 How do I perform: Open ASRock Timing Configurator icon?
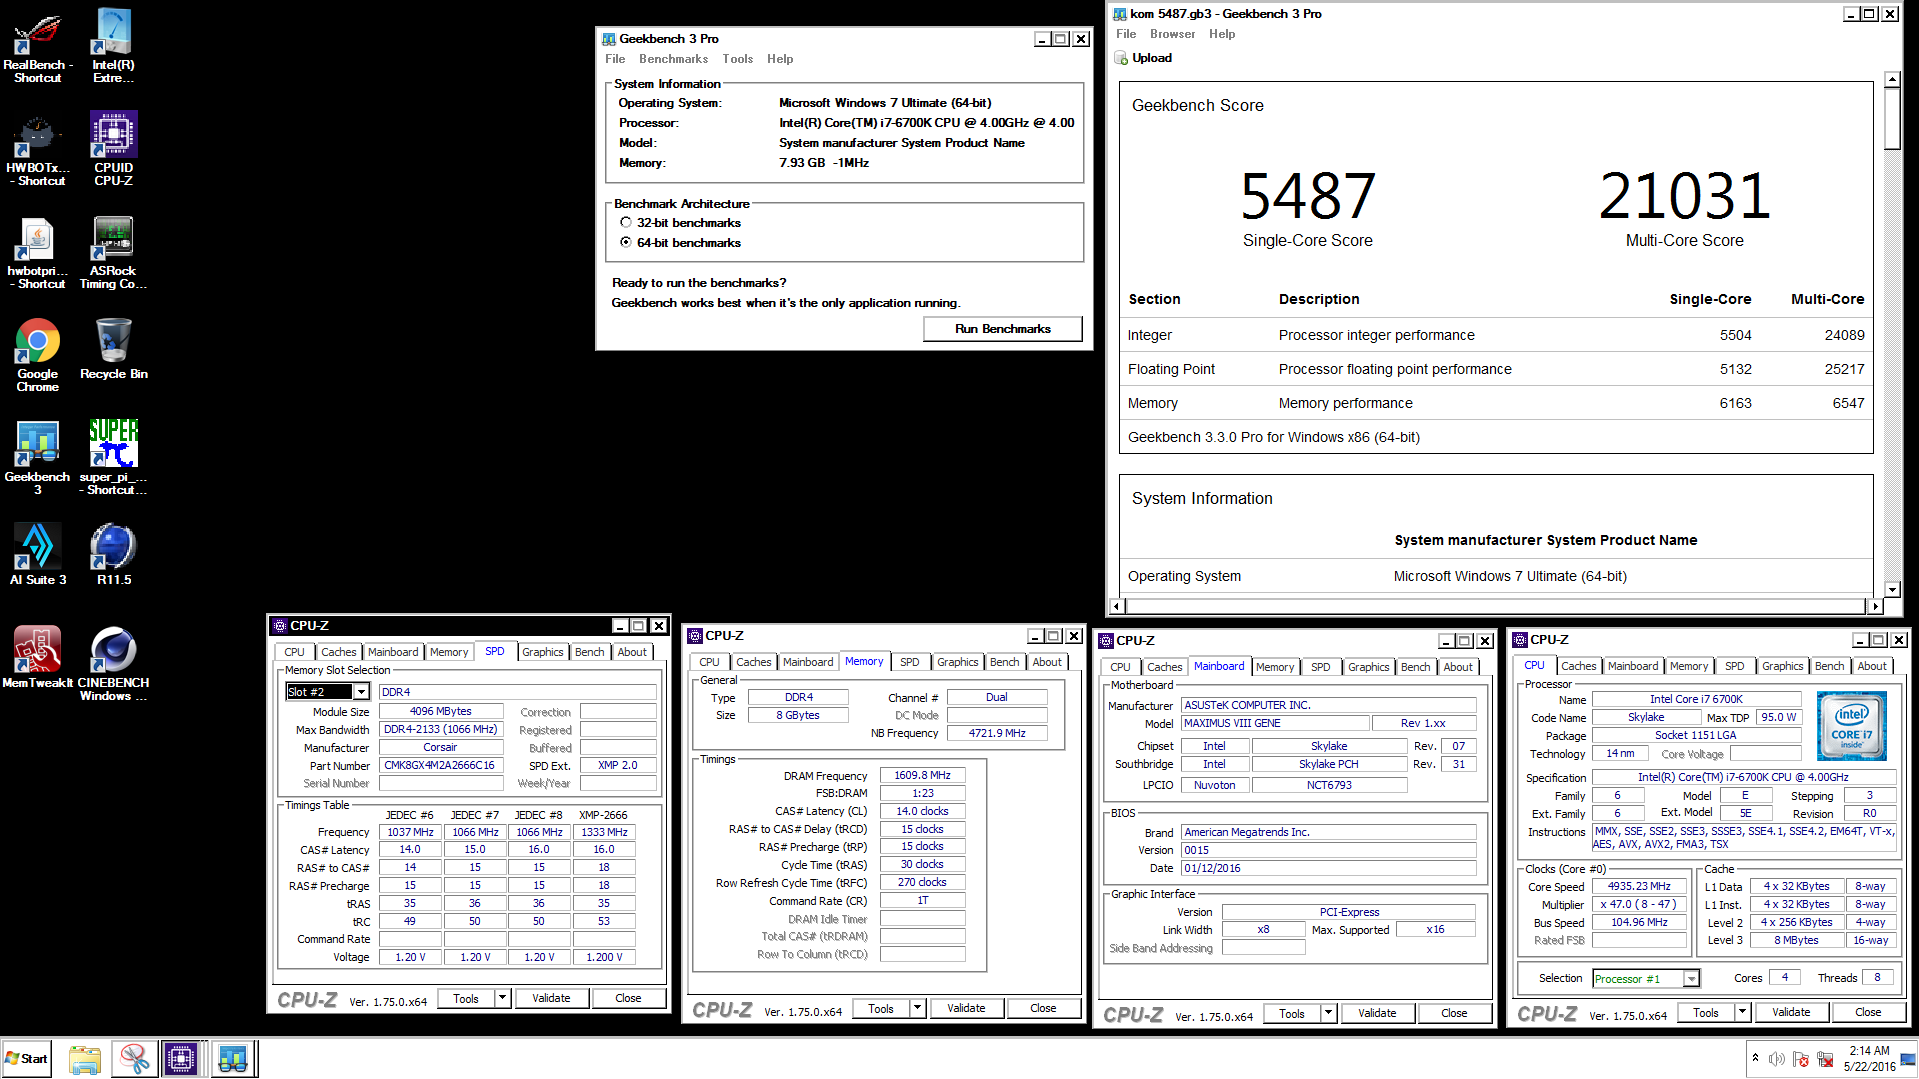pyautogui.click(x=113, y=253)
